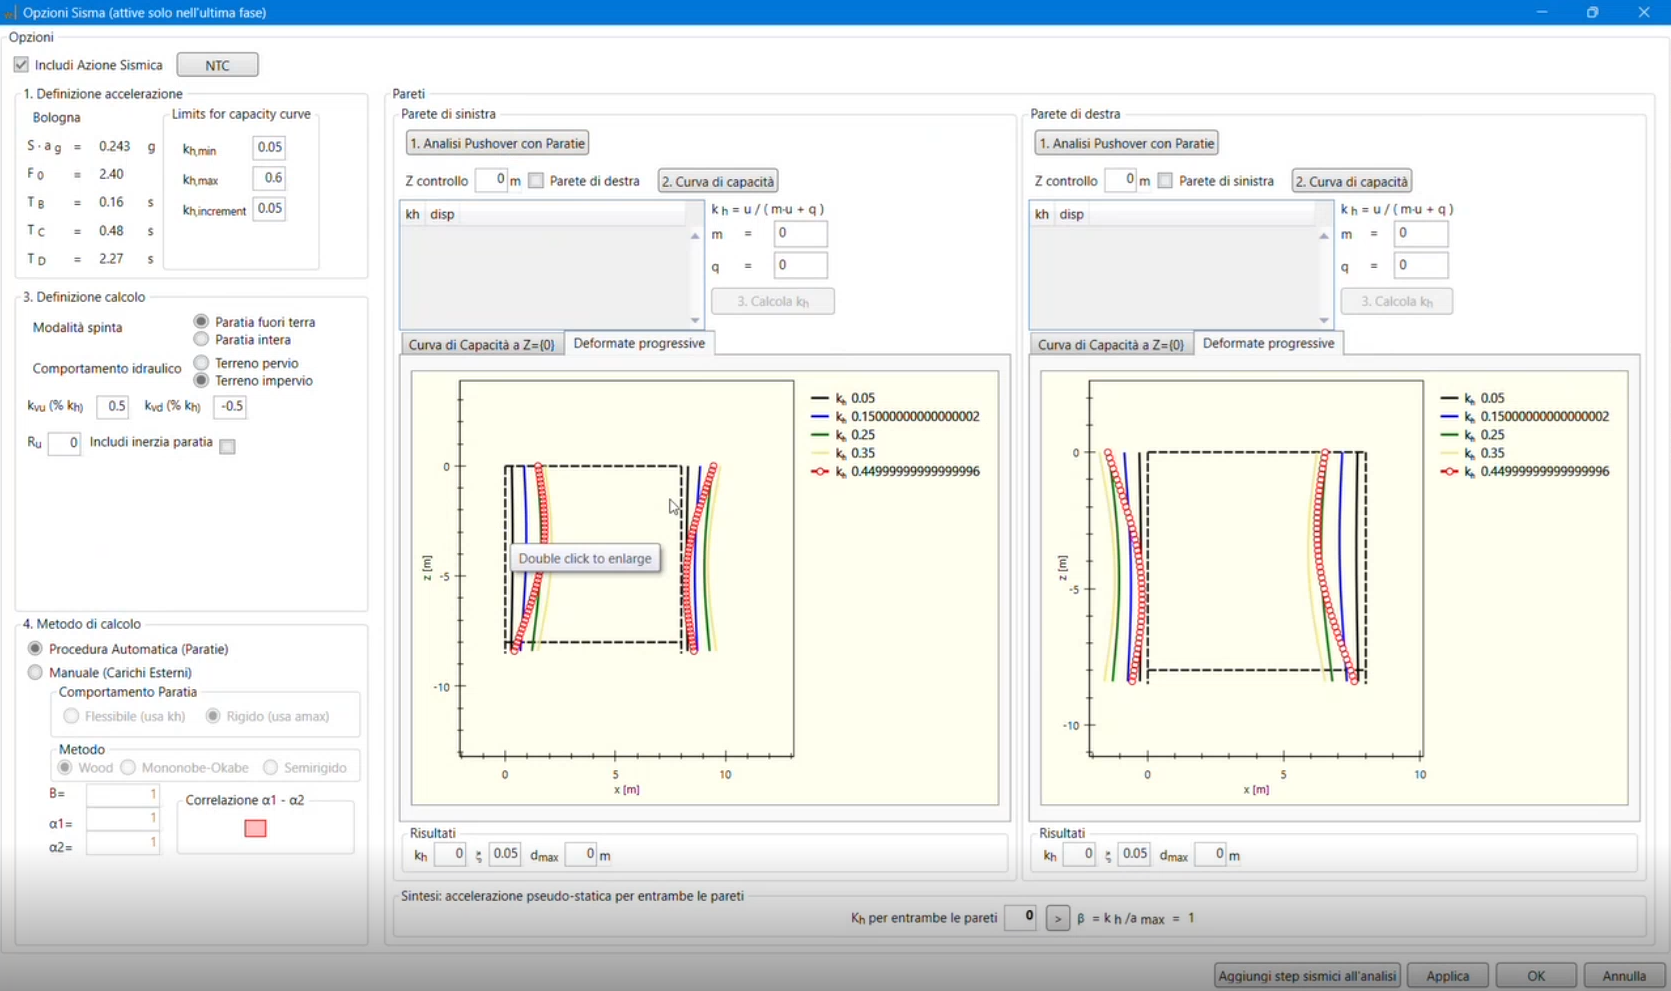Open Curva di Capacità tab for left wall
1671x991 pixels.
coord(481,344)
